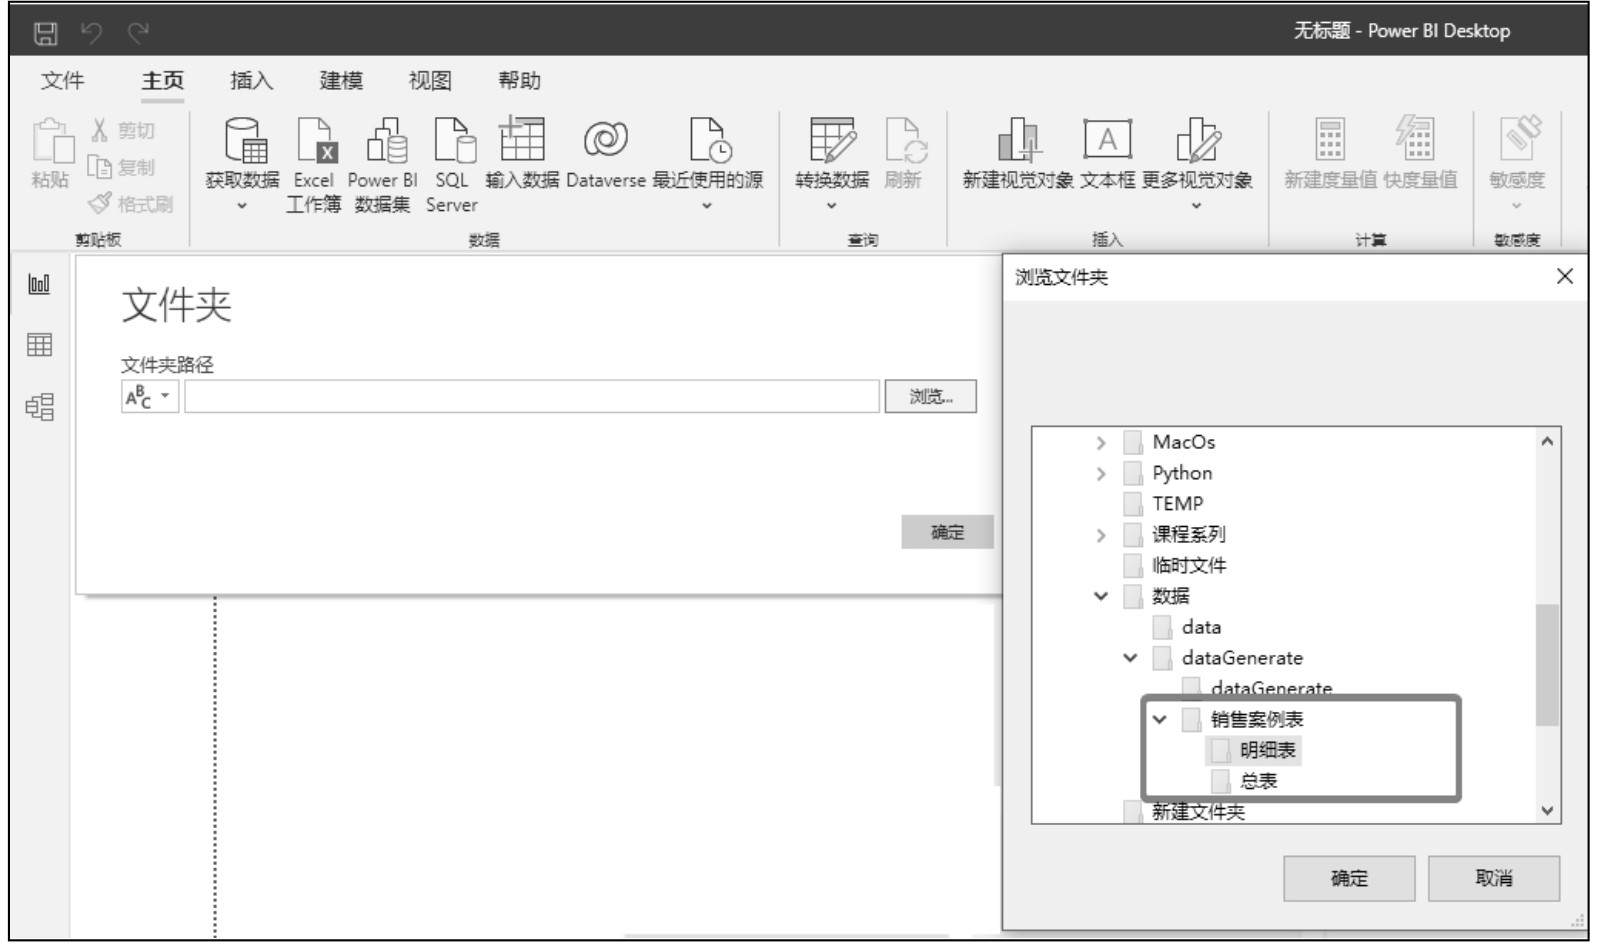Click the SQL Server icon

point(455,140)
